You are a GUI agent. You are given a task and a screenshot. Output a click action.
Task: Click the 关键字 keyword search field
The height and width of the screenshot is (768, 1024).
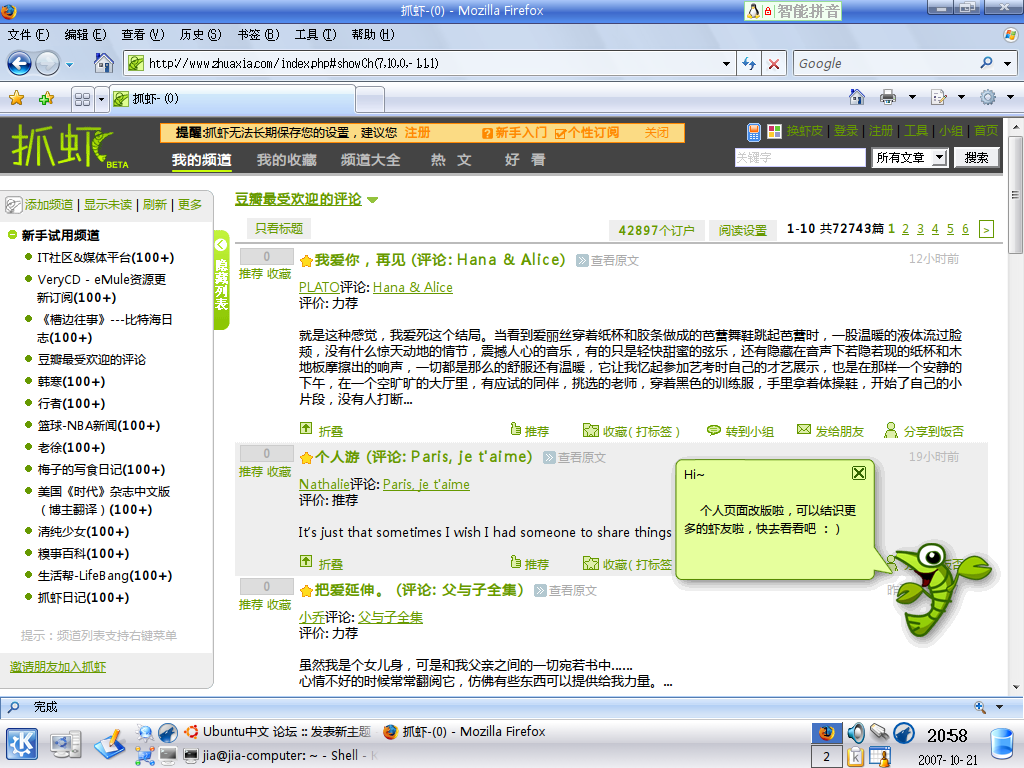point(800,157)
